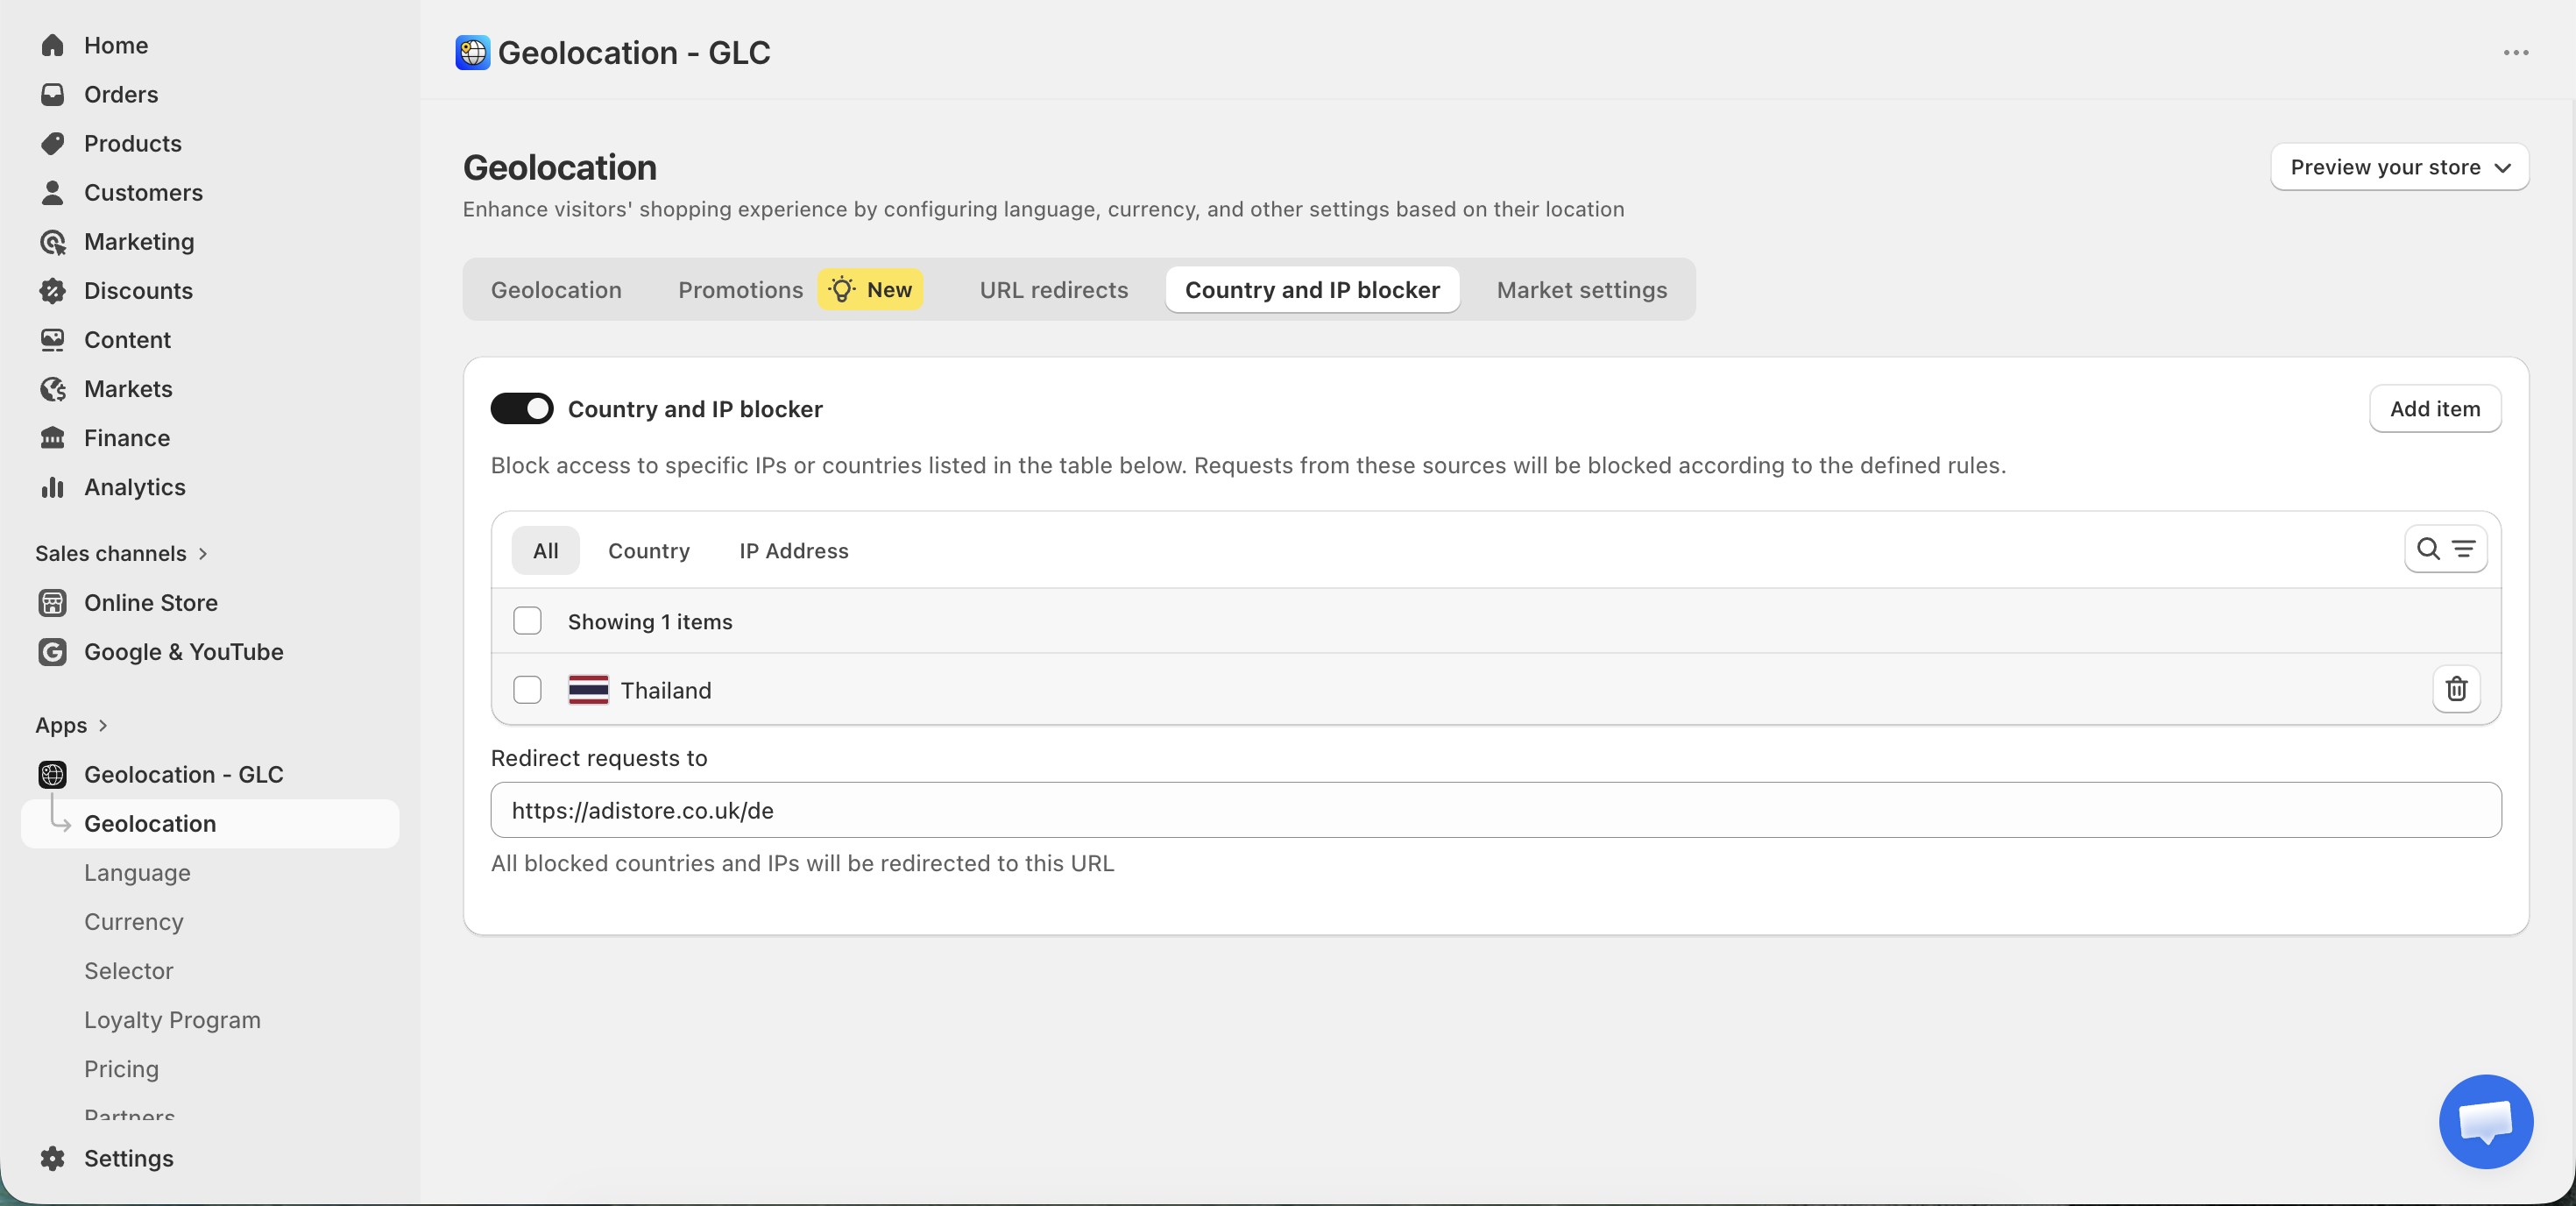This screenshot has width=2576, height=1206.
Task: Click the Thailand flag icon
Action: pos(588,689)
